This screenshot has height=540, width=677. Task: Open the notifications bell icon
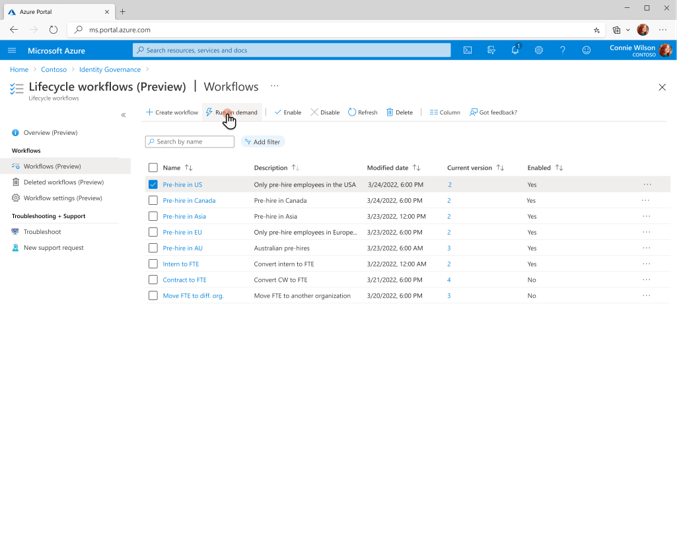click(x=515, y=50)
